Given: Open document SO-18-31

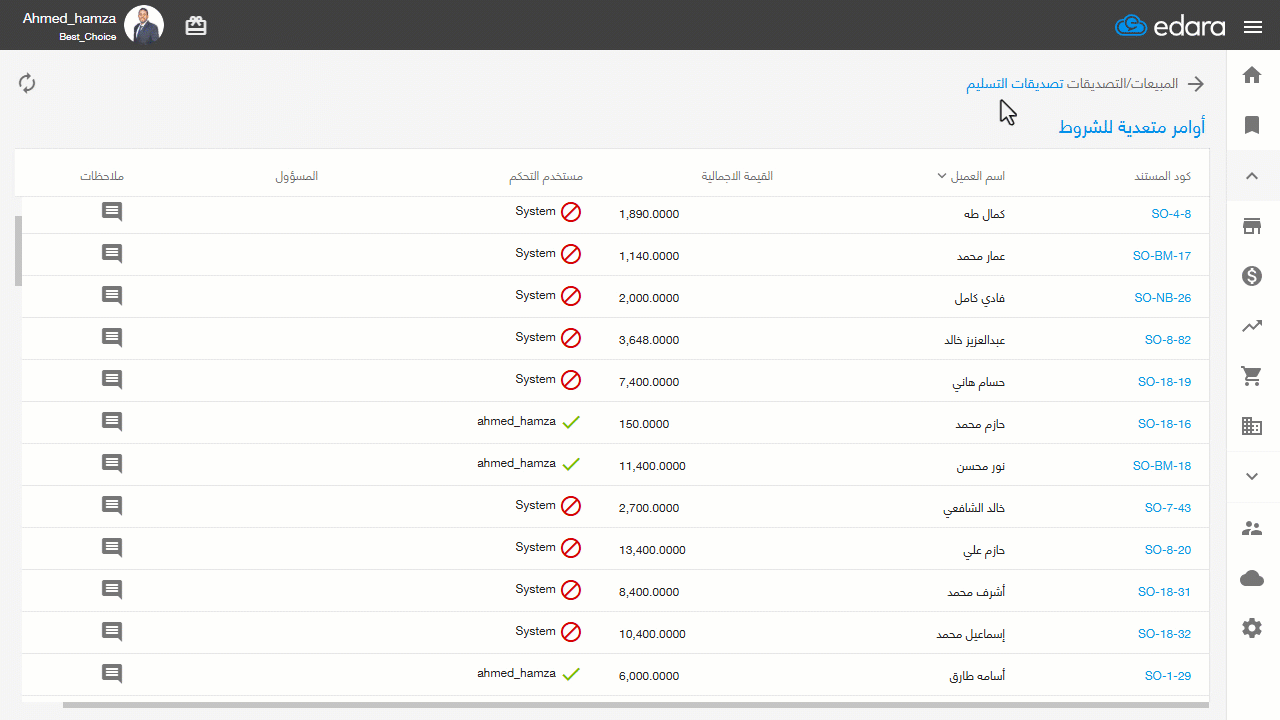Looking at the screenshot, I should click(x=1165, y=592).
